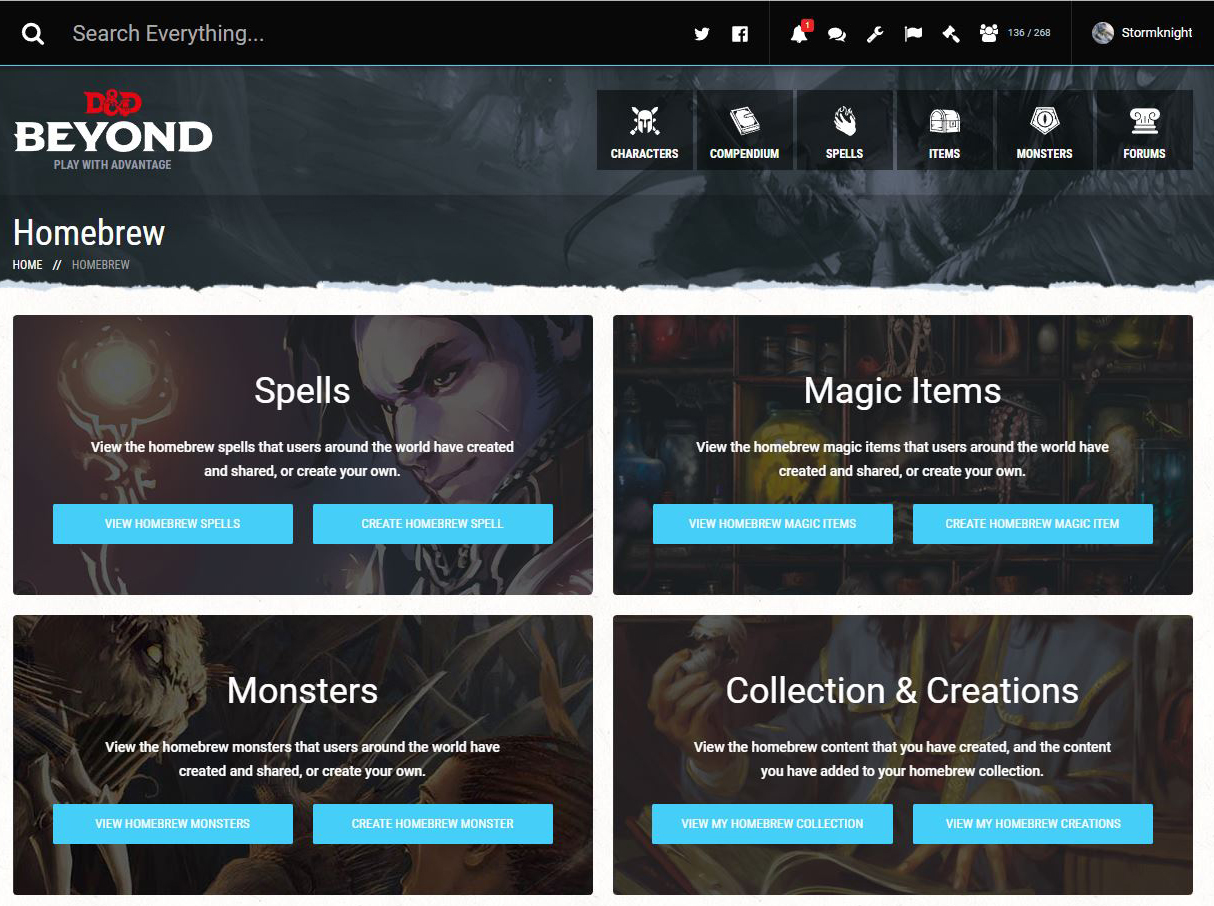Open the Compendium navigation tile
1214x906 pixels.
744,130
